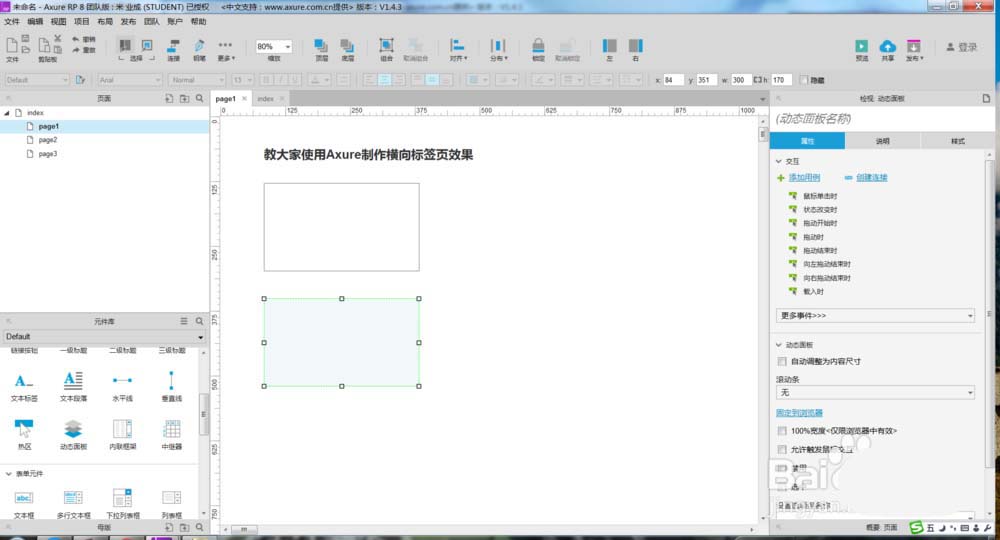Collapse the Interactions (交互) section
This screenshot has height=540, width=1000.
click(x=779, y=161)
